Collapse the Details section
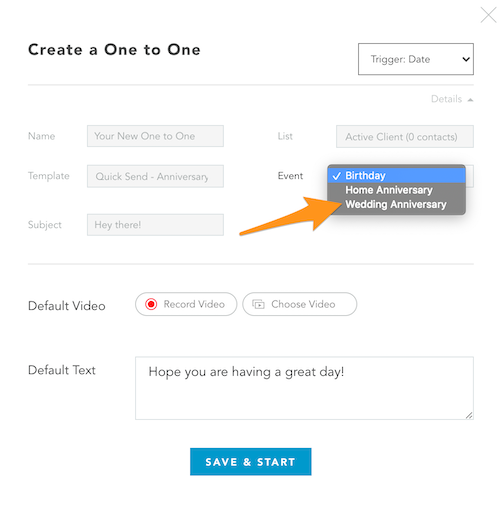500x512 pixels. tap(452, 99)
